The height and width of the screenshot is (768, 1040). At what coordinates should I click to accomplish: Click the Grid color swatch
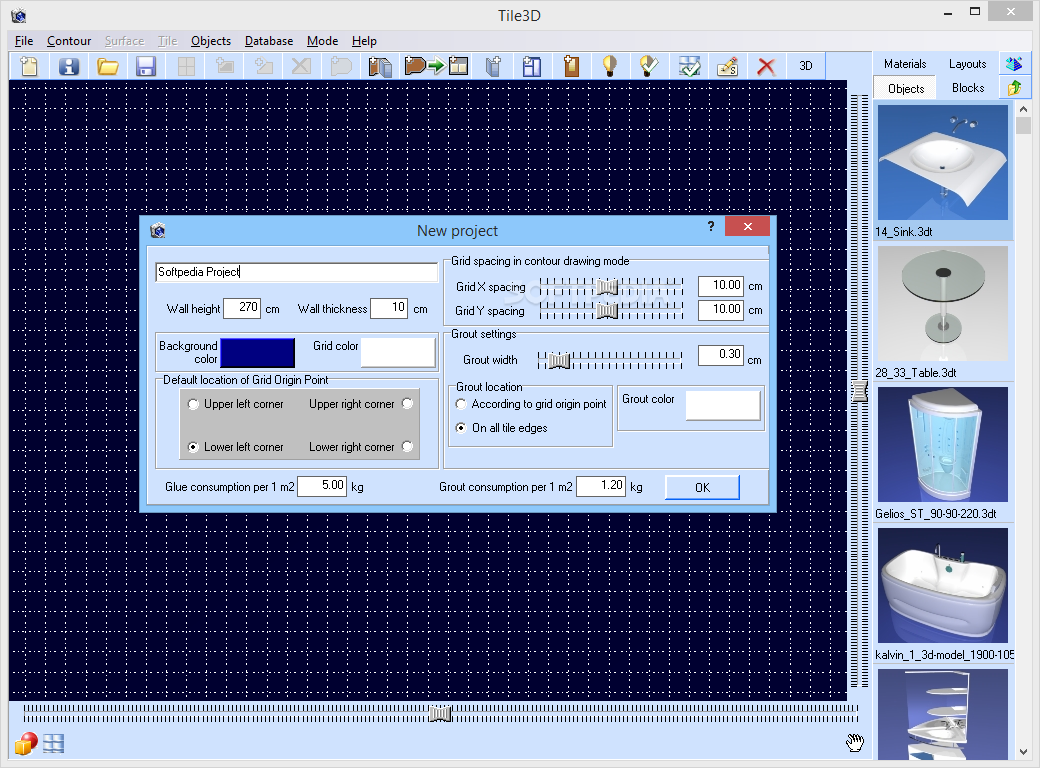pos(398,352)
